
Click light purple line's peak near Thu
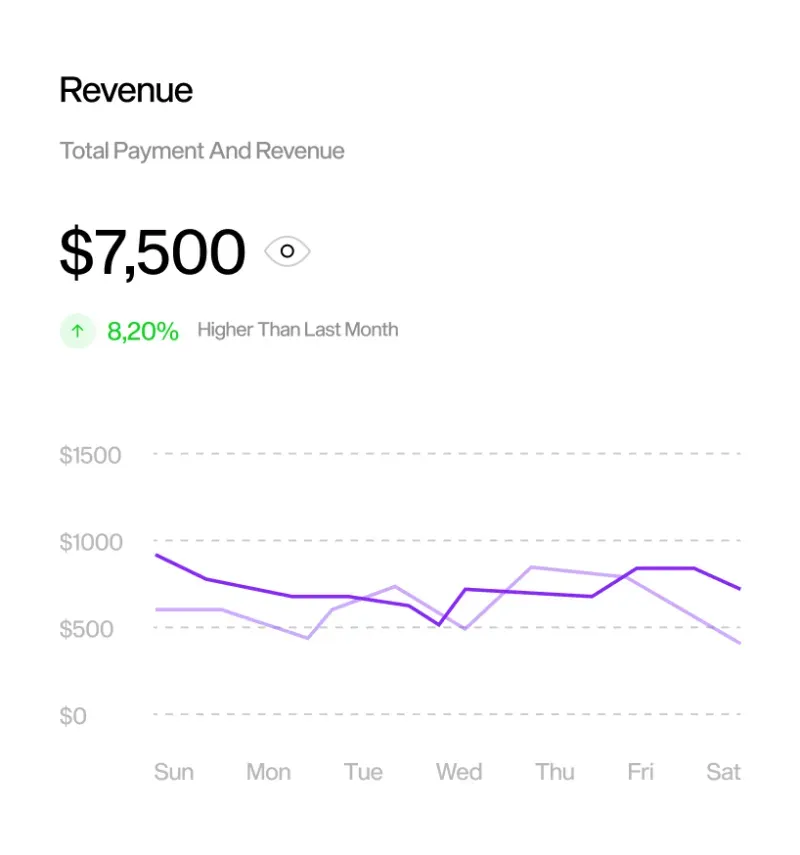(532, 568)
